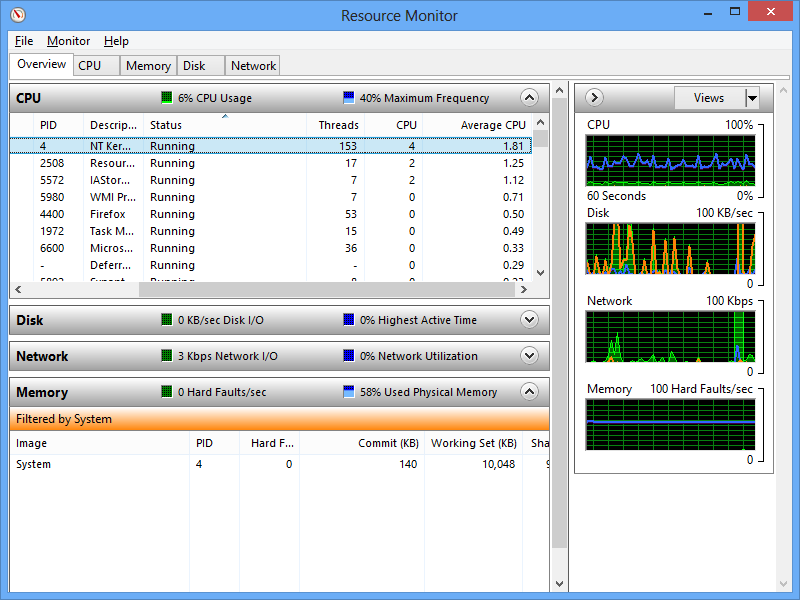Click the green CPU Usage indicator icon

tap(166, 97)
